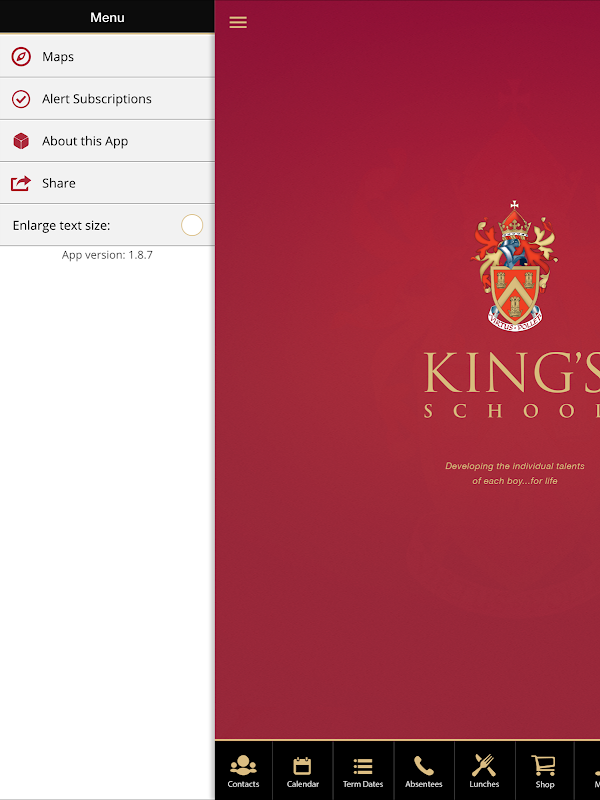This screenshot has height=800, width=600.
Task: Click the App version: 1.8.7 text
Action: pos(107,255)
